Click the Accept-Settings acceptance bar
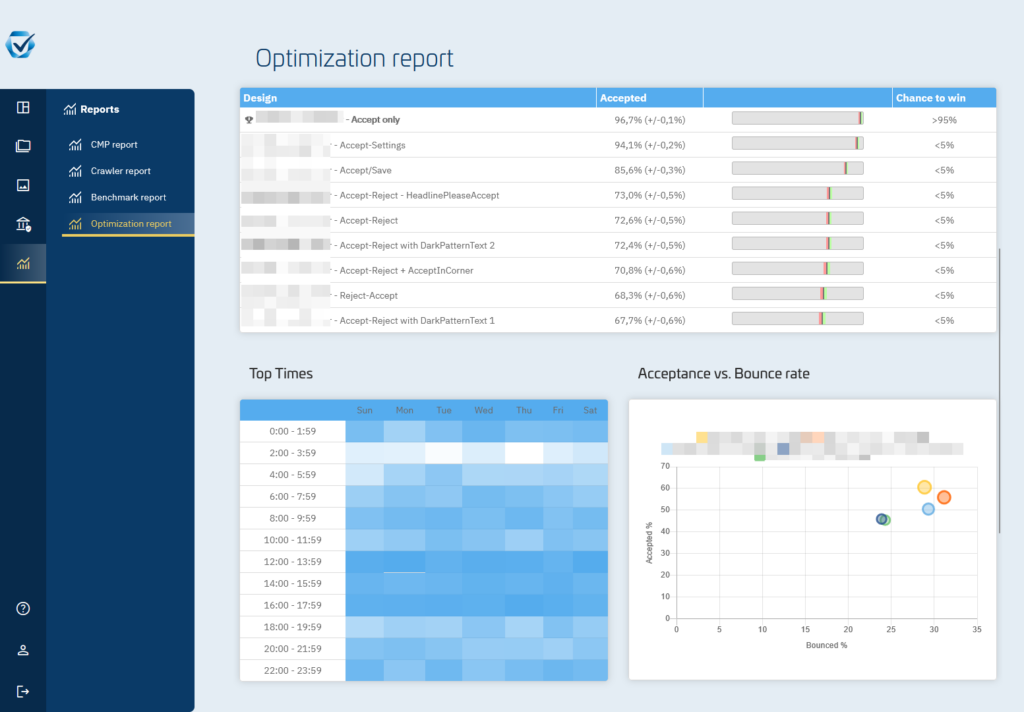1024x712 pixels. click(797, 143)
